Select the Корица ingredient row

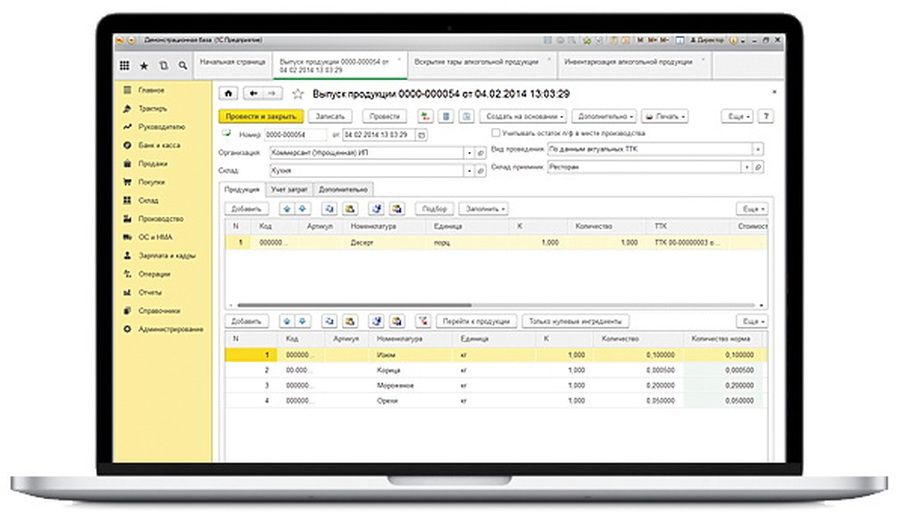(495, 370)
